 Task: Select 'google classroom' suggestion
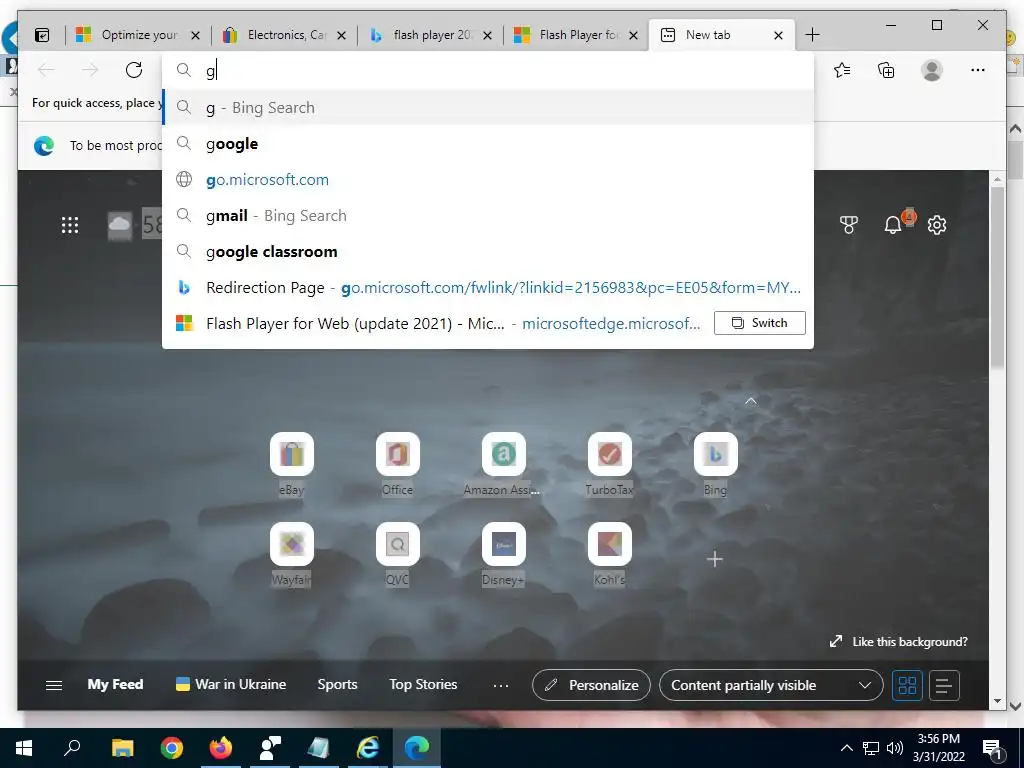click(x=488, y=251)
